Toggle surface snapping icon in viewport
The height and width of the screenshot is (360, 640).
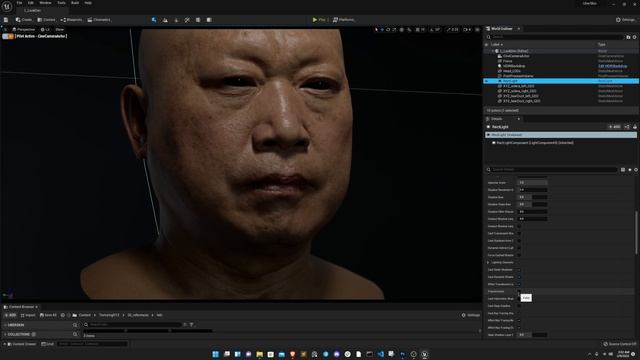[409, 29]
